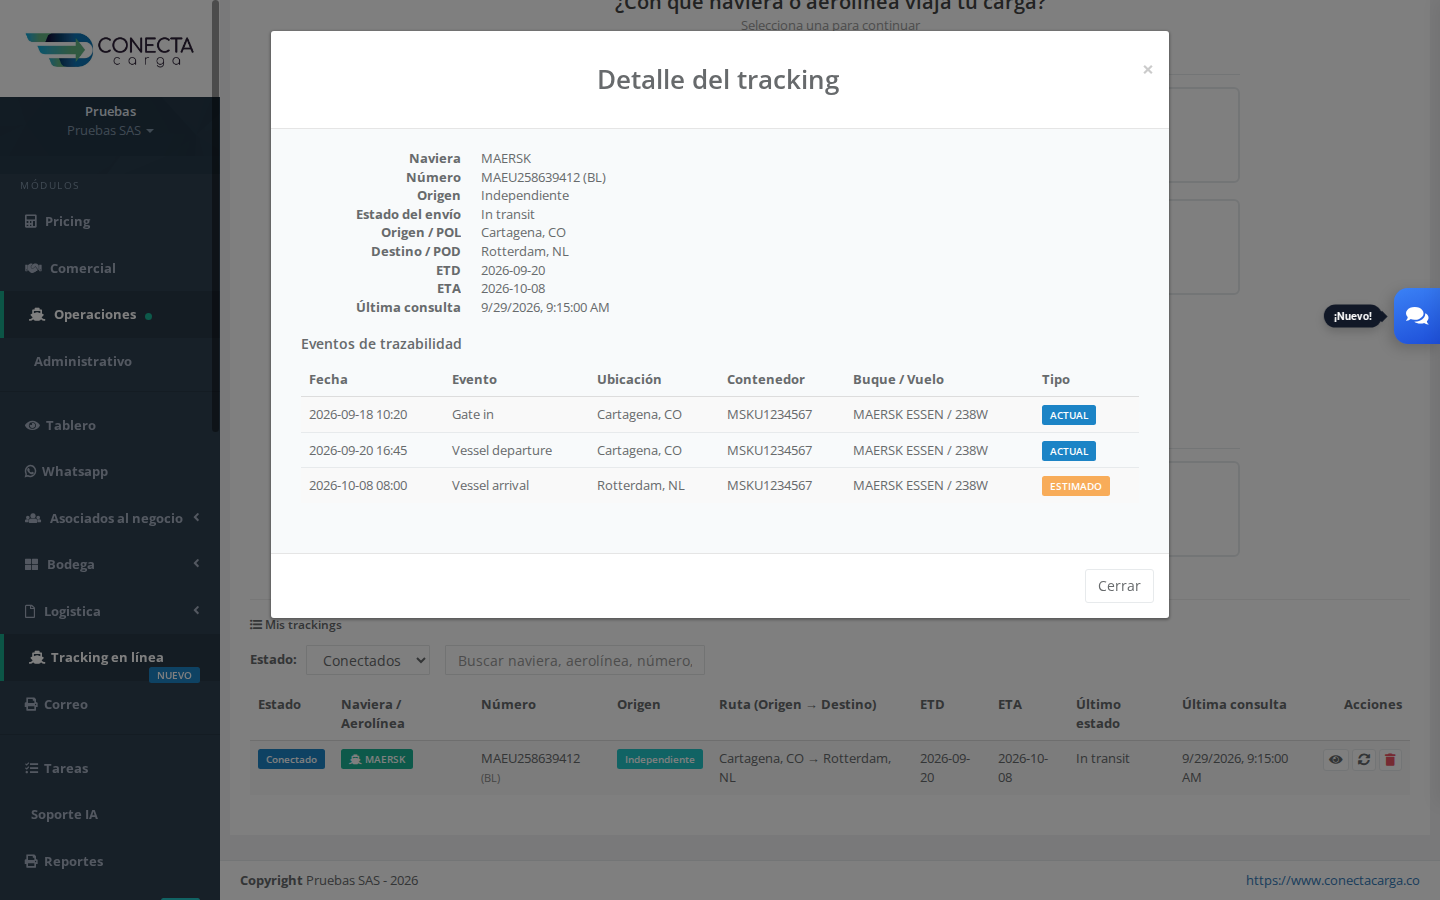View tracking details via the eye icon
Image resolution: width=1440 pixels, height=900 pixels.
point(1336,760)
